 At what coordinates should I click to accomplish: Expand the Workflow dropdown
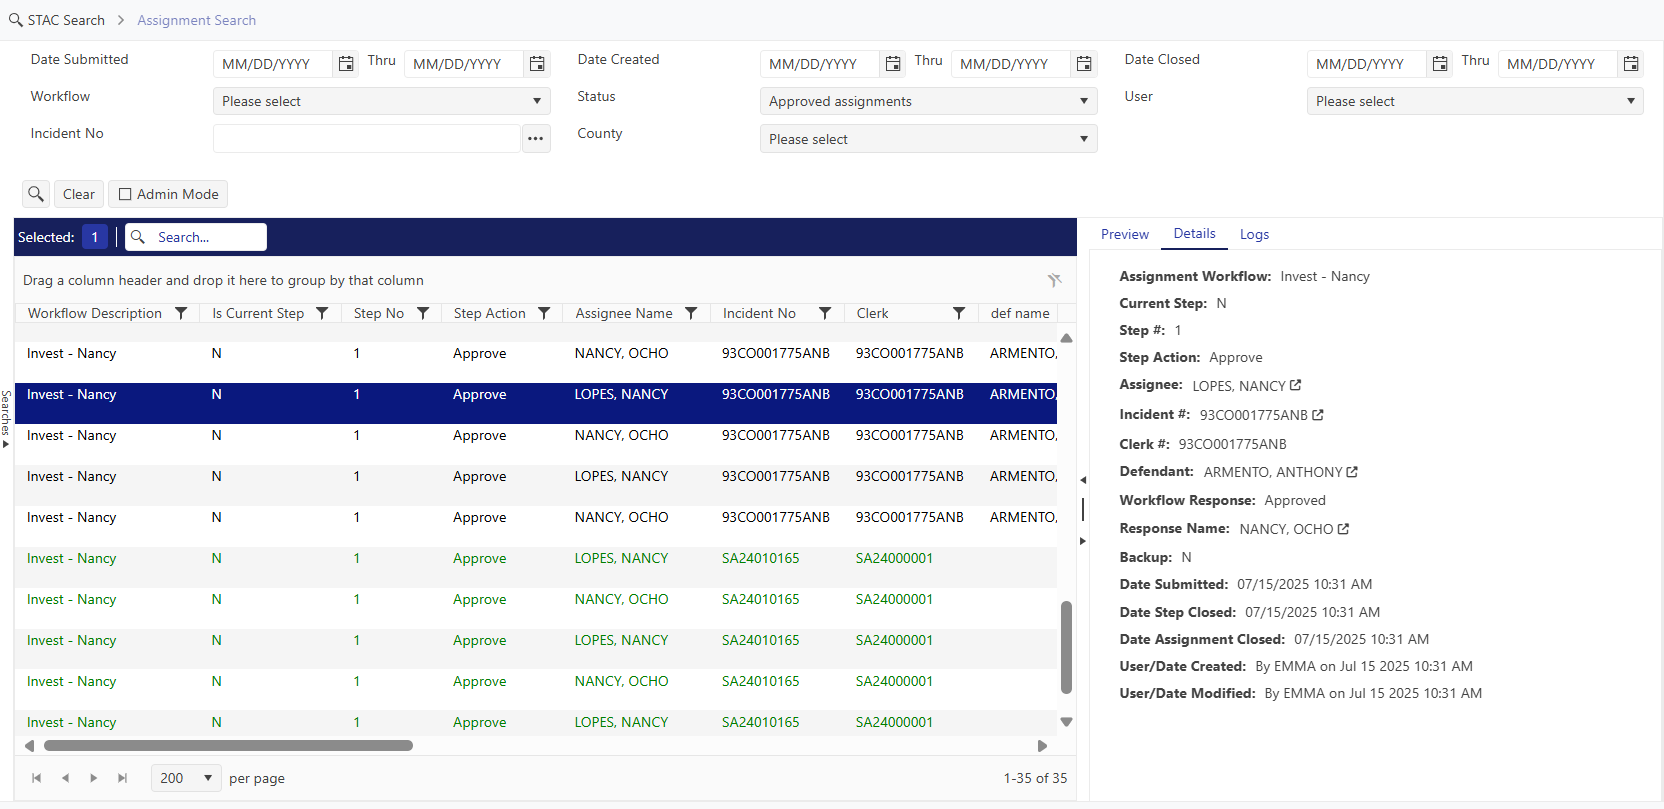pyautogui.click(x=381, y=101)
